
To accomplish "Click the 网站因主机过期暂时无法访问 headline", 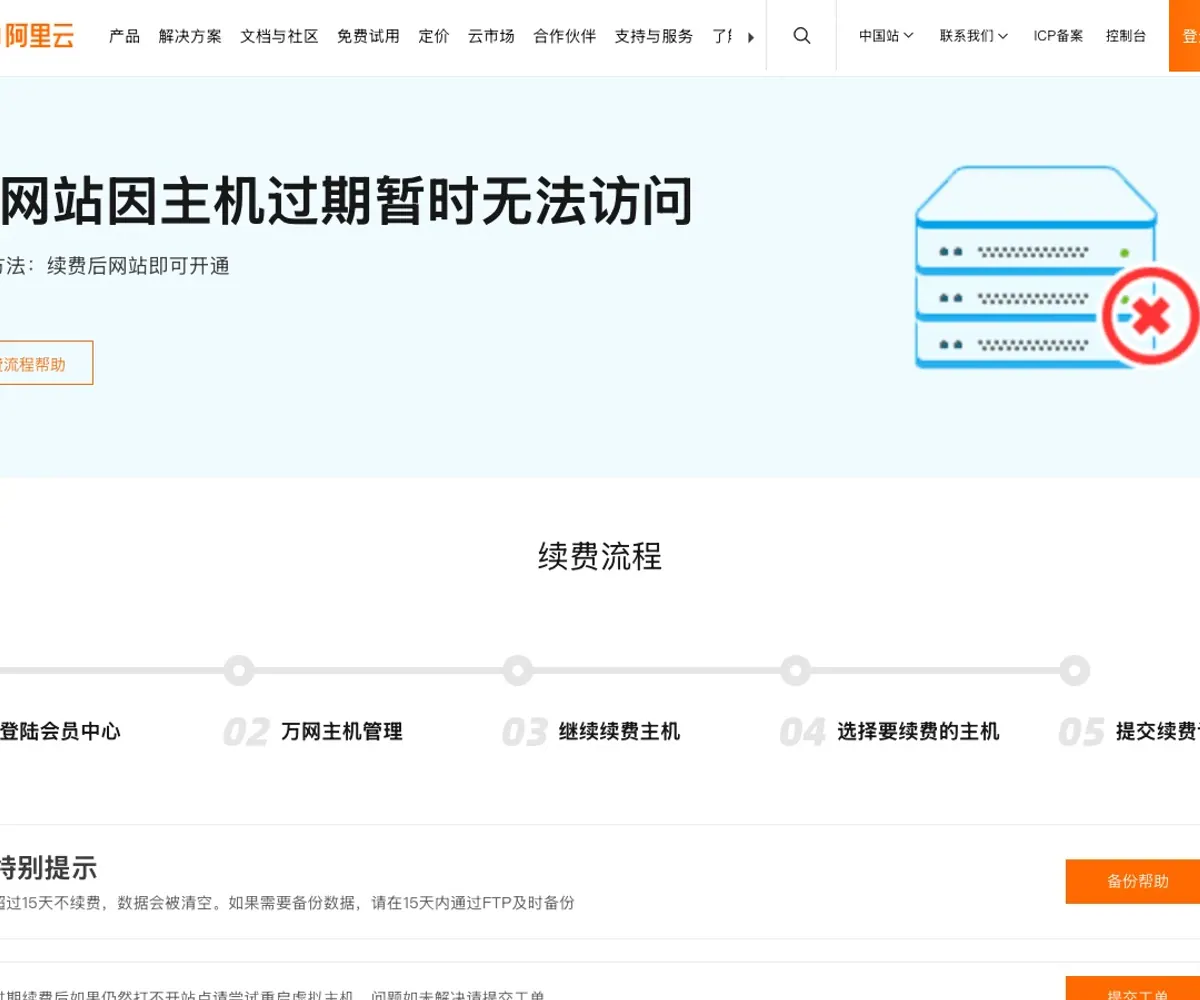I will (x=346, y=200).
